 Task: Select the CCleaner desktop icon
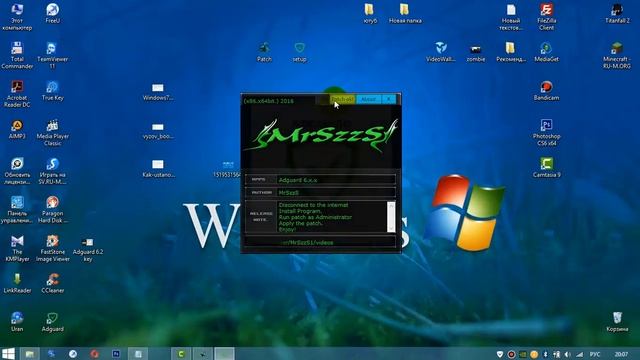point(52,283)
